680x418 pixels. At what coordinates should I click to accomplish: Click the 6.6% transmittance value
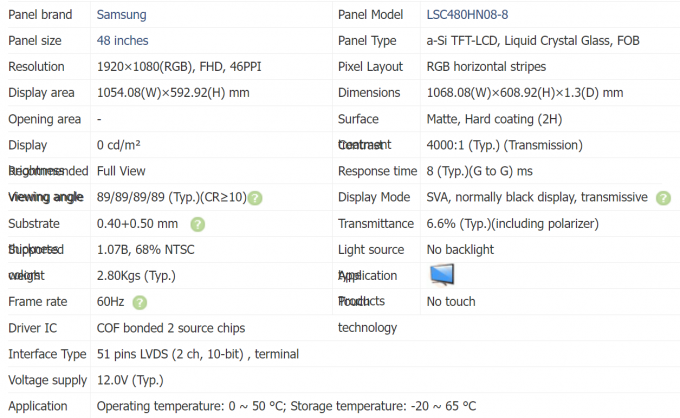[x=512, y=224]
